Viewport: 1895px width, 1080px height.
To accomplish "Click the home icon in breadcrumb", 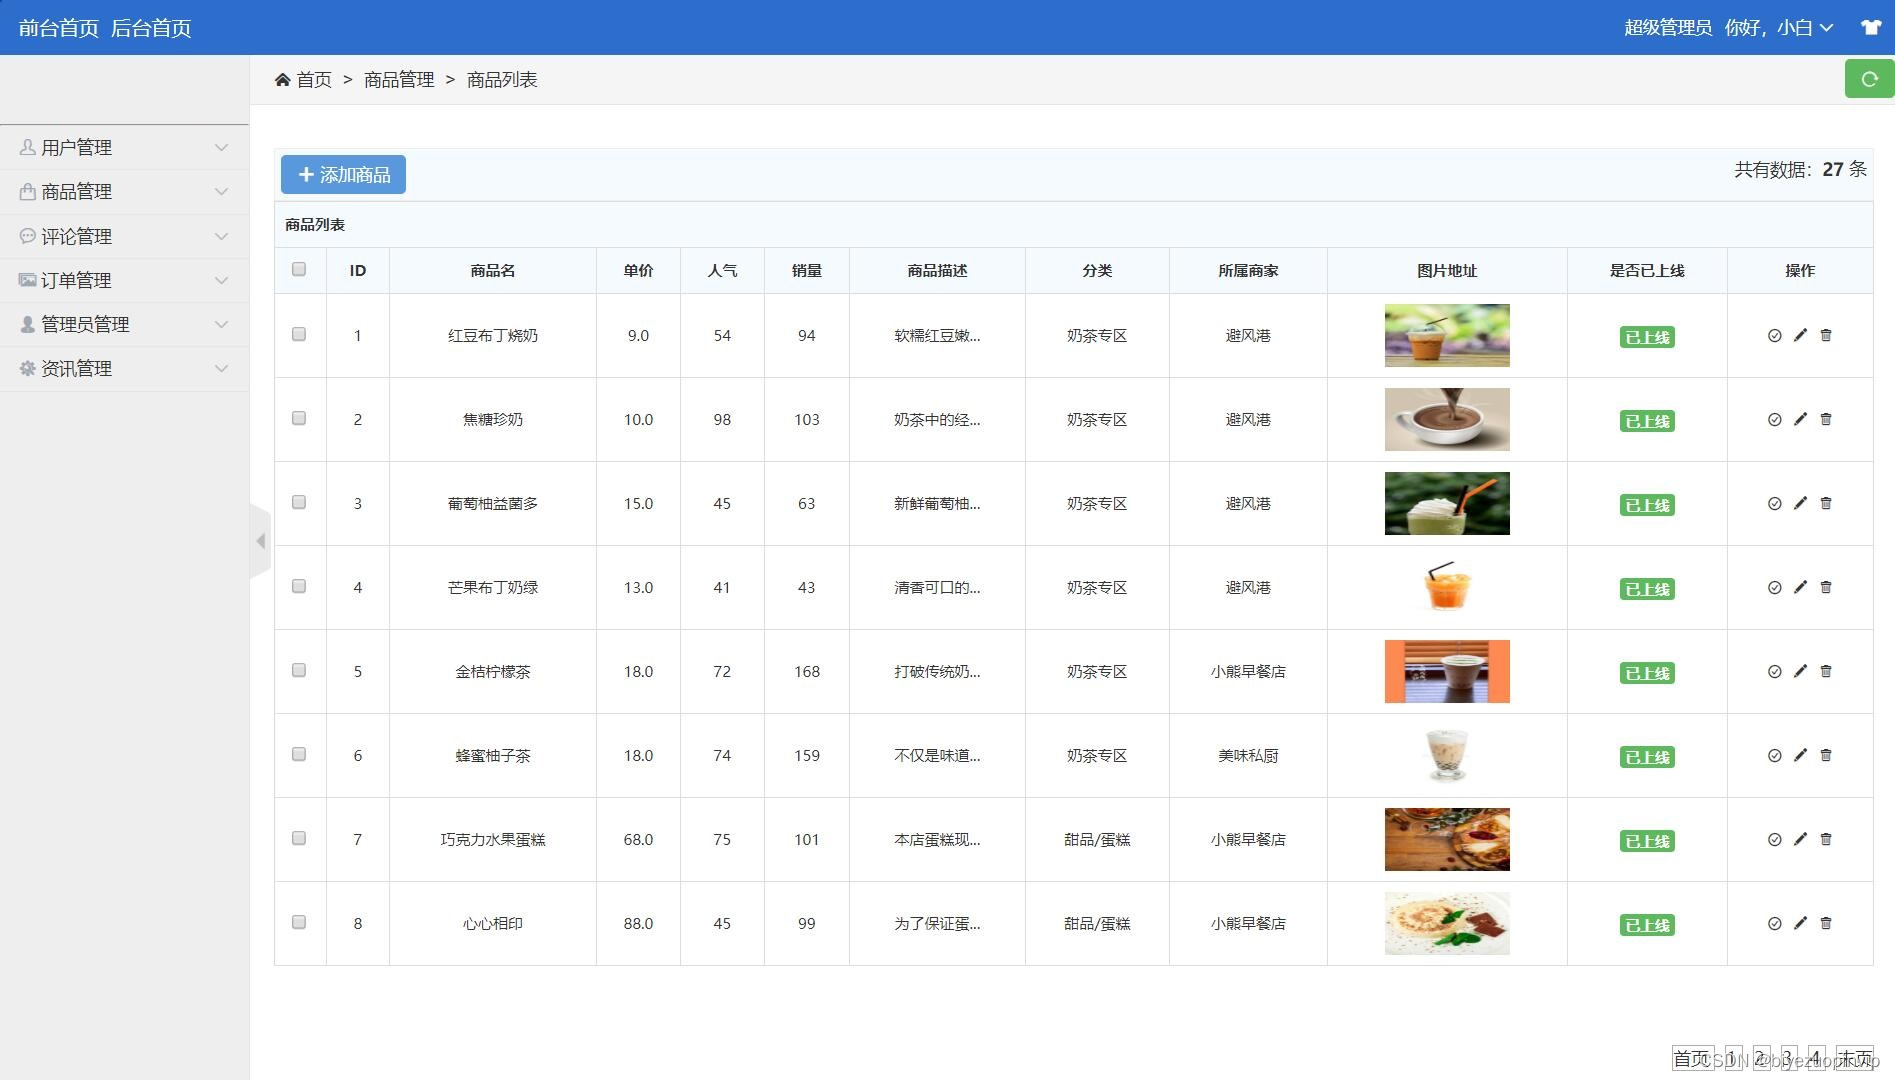I will point(283,79).
